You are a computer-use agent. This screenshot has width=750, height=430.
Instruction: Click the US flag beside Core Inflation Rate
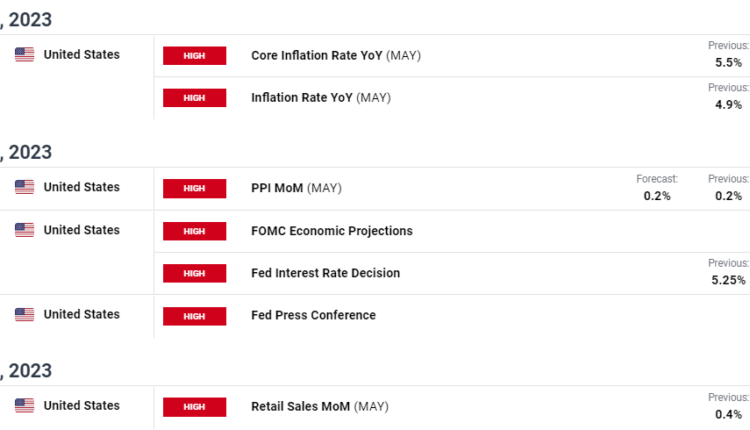(24, 55)
